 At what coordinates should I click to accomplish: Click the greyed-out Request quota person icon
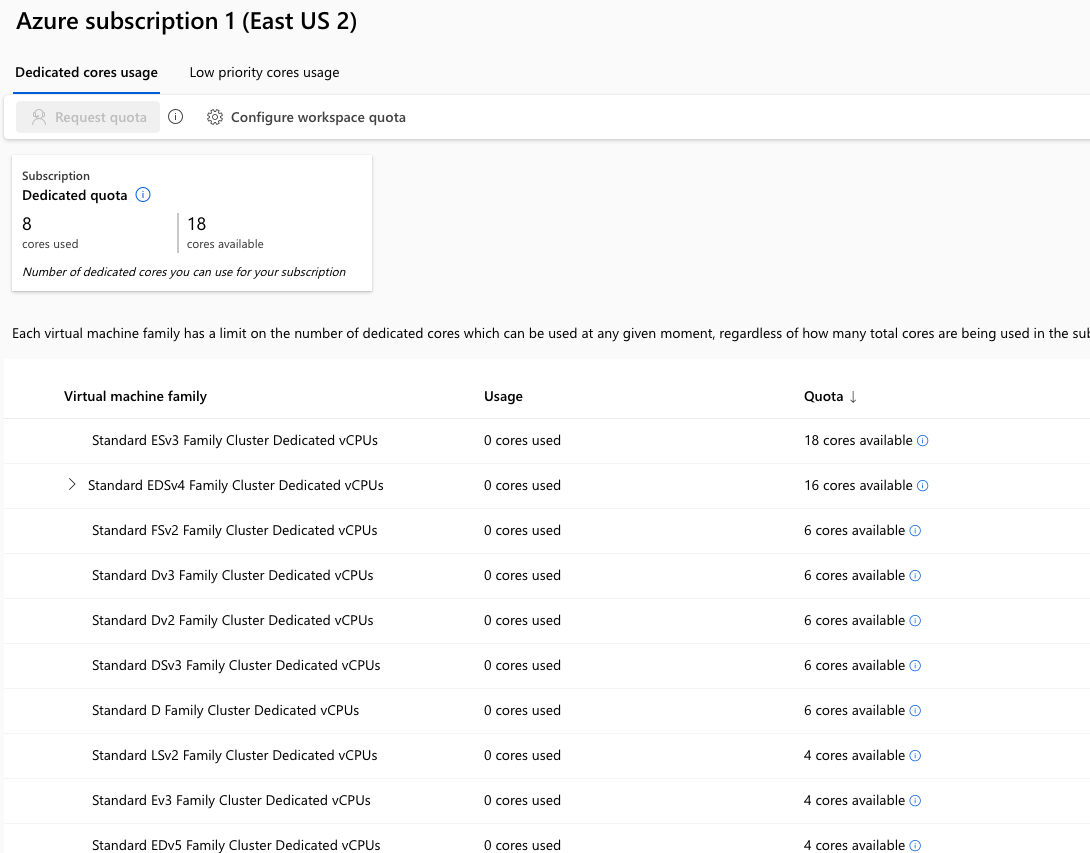pos(39,117)
